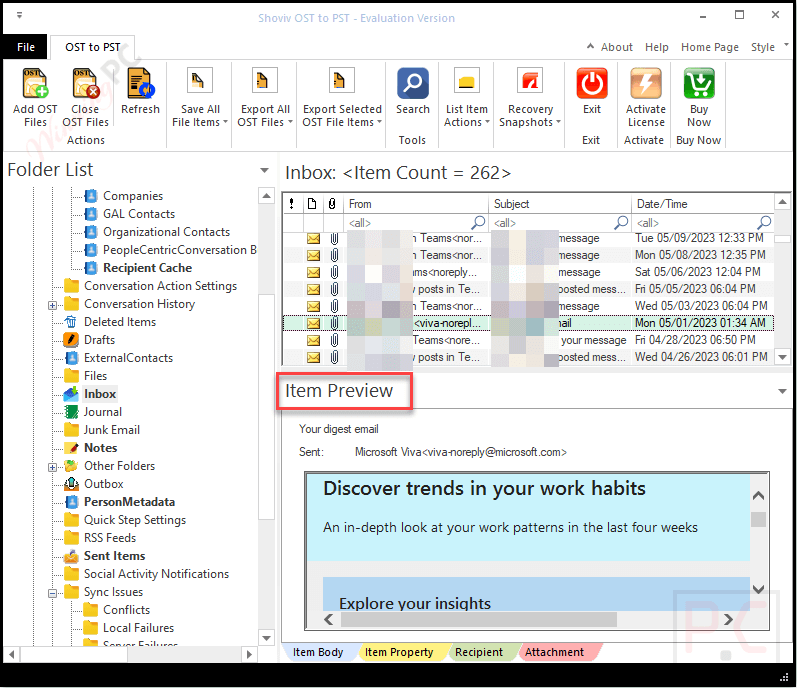Click the preview pane scroll right arrow
Image resolution: width=797 pixels, height=688 pixels.
coord(728,619)
